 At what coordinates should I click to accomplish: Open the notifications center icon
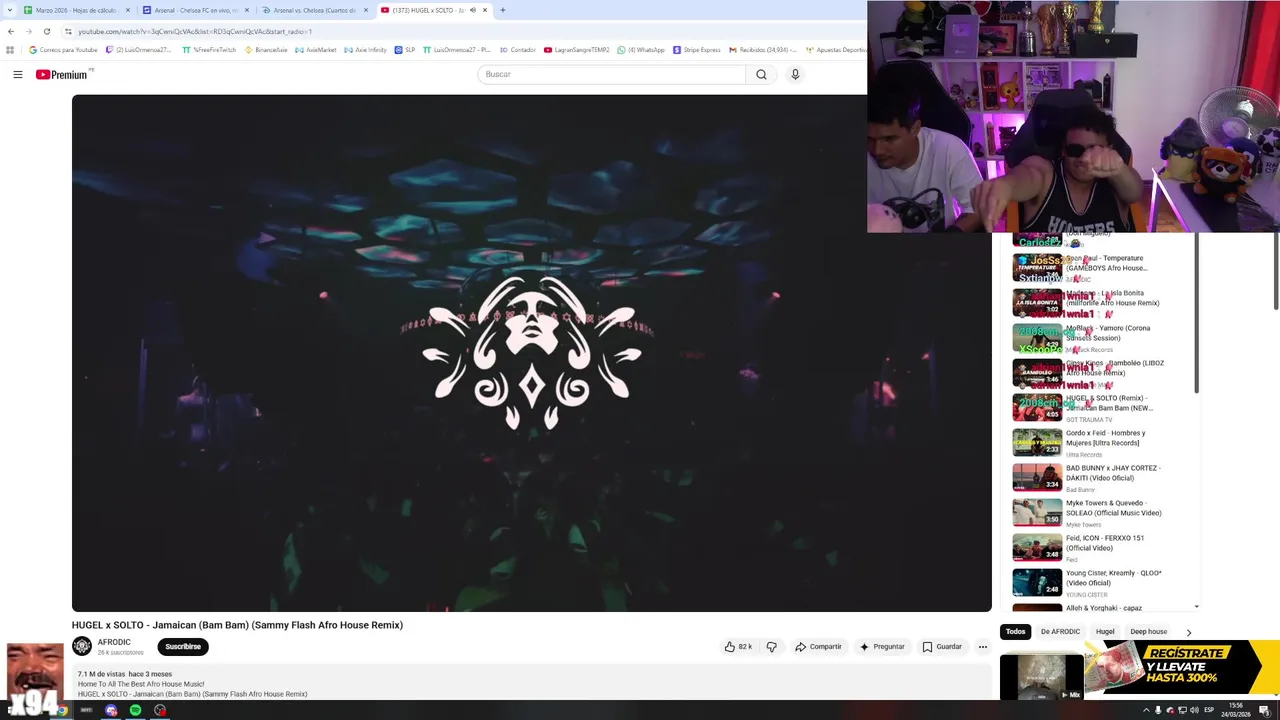pos(1265,710)
